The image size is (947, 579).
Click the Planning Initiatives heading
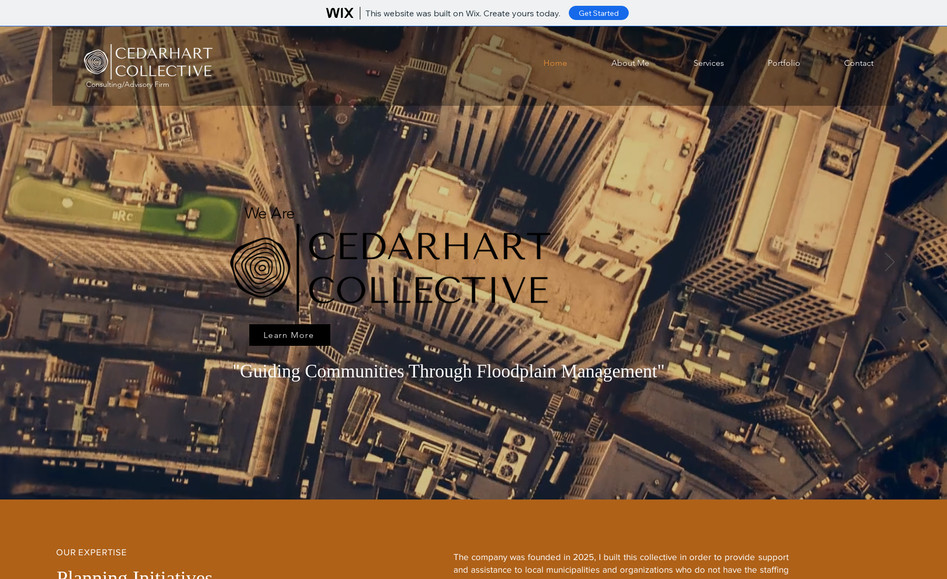click(x=134, y=574)
